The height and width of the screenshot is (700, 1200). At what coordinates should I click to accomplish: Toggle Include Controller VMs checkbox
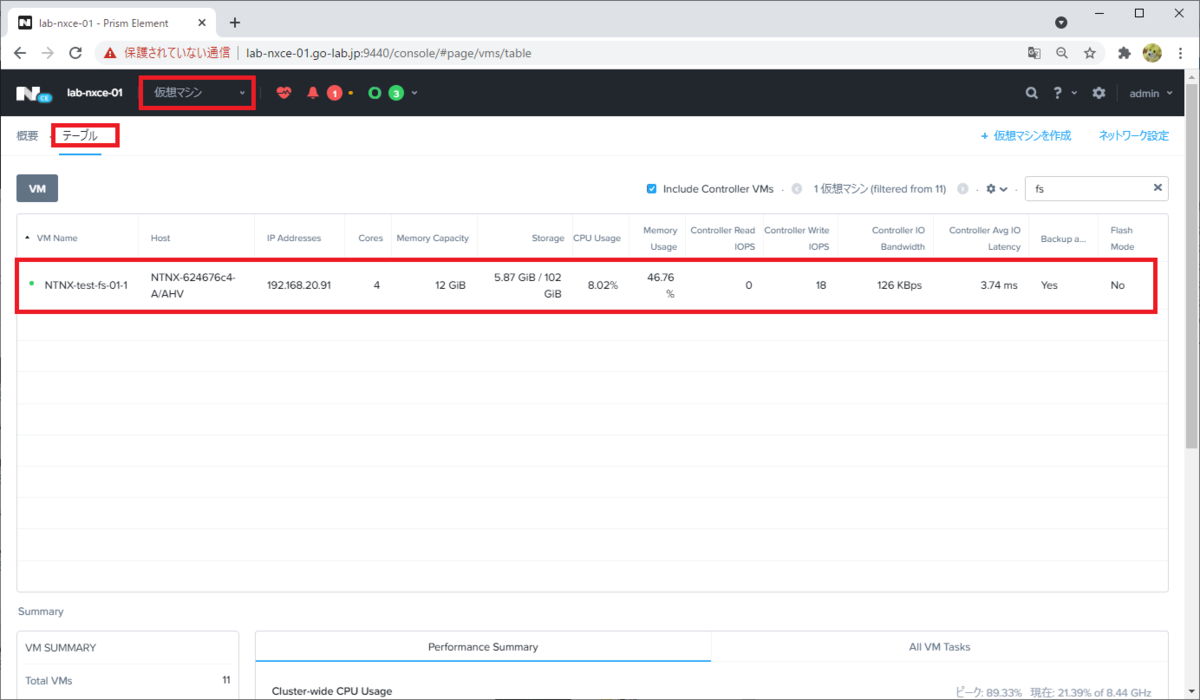coord(652,188)
